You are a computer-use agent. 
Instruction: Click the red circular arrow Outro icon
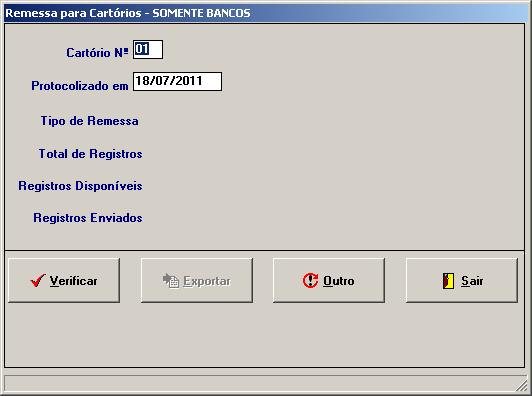pyautogui.click(x=310, y=281)
